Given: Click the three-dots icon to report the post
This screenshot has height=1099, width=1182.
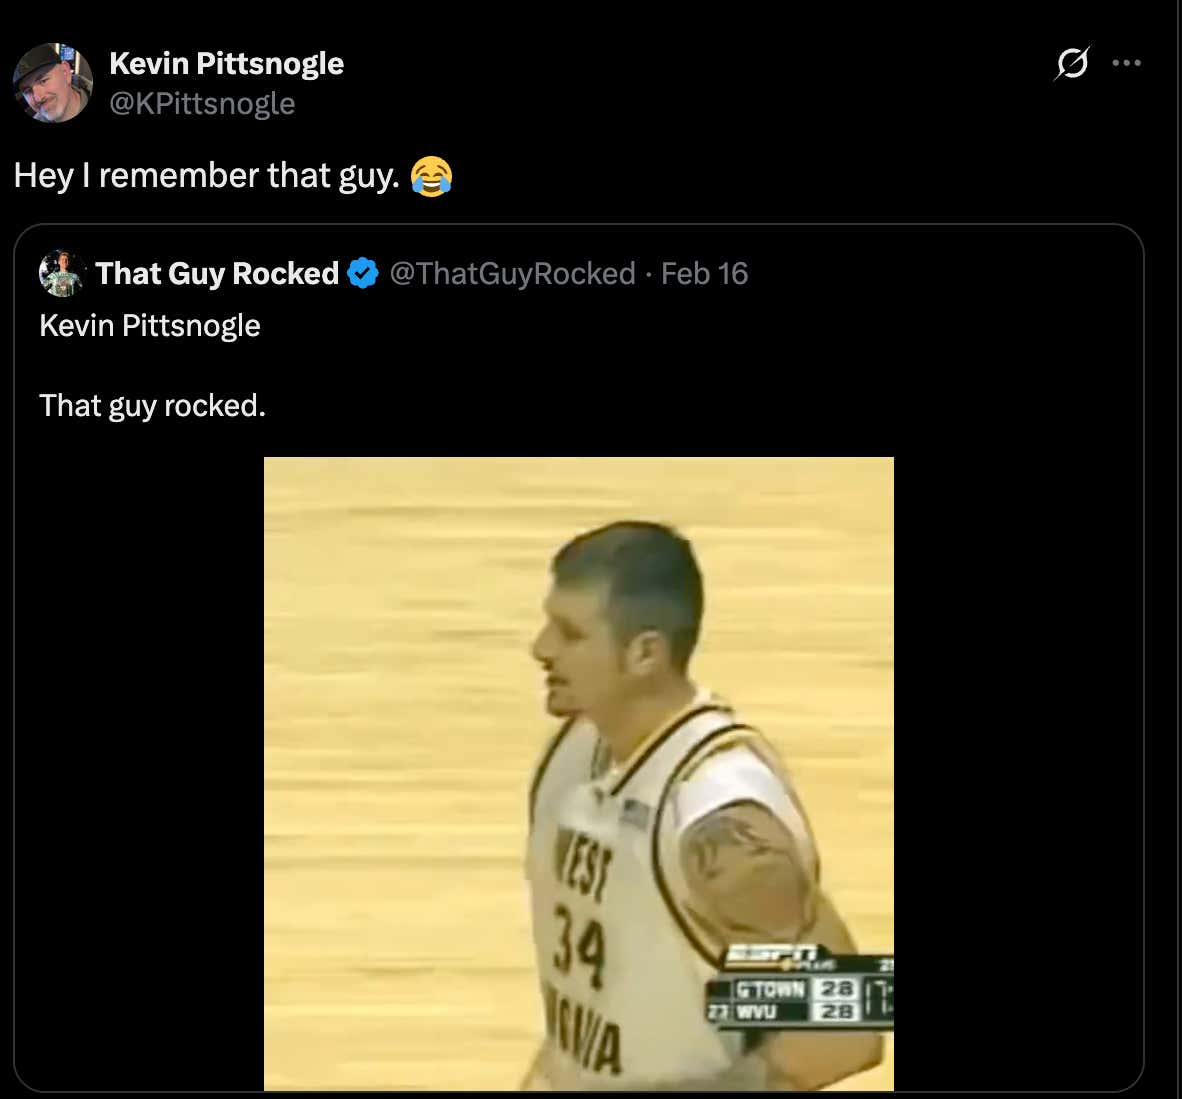Looking at the screenshot, I should [x=1127, y=62].
